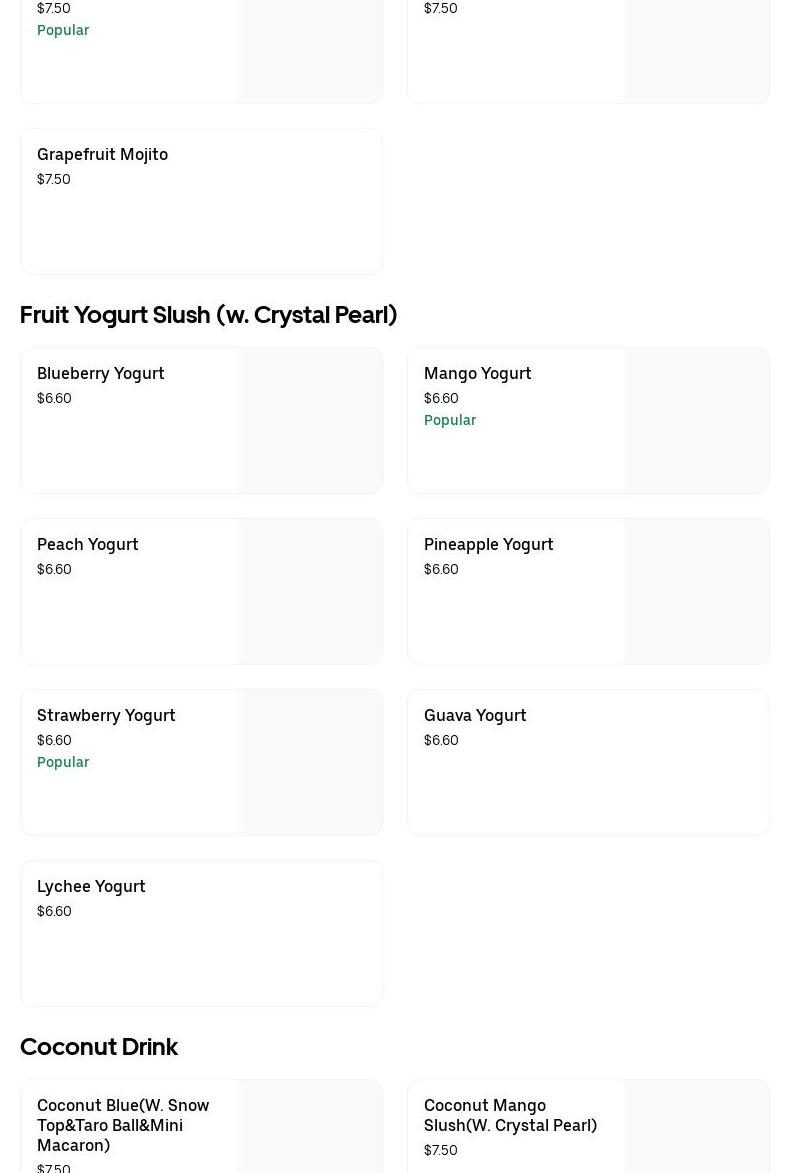Click the Strawberry Yogurt photo placeholder
The image size is (804, 1173).
point(309,762)
